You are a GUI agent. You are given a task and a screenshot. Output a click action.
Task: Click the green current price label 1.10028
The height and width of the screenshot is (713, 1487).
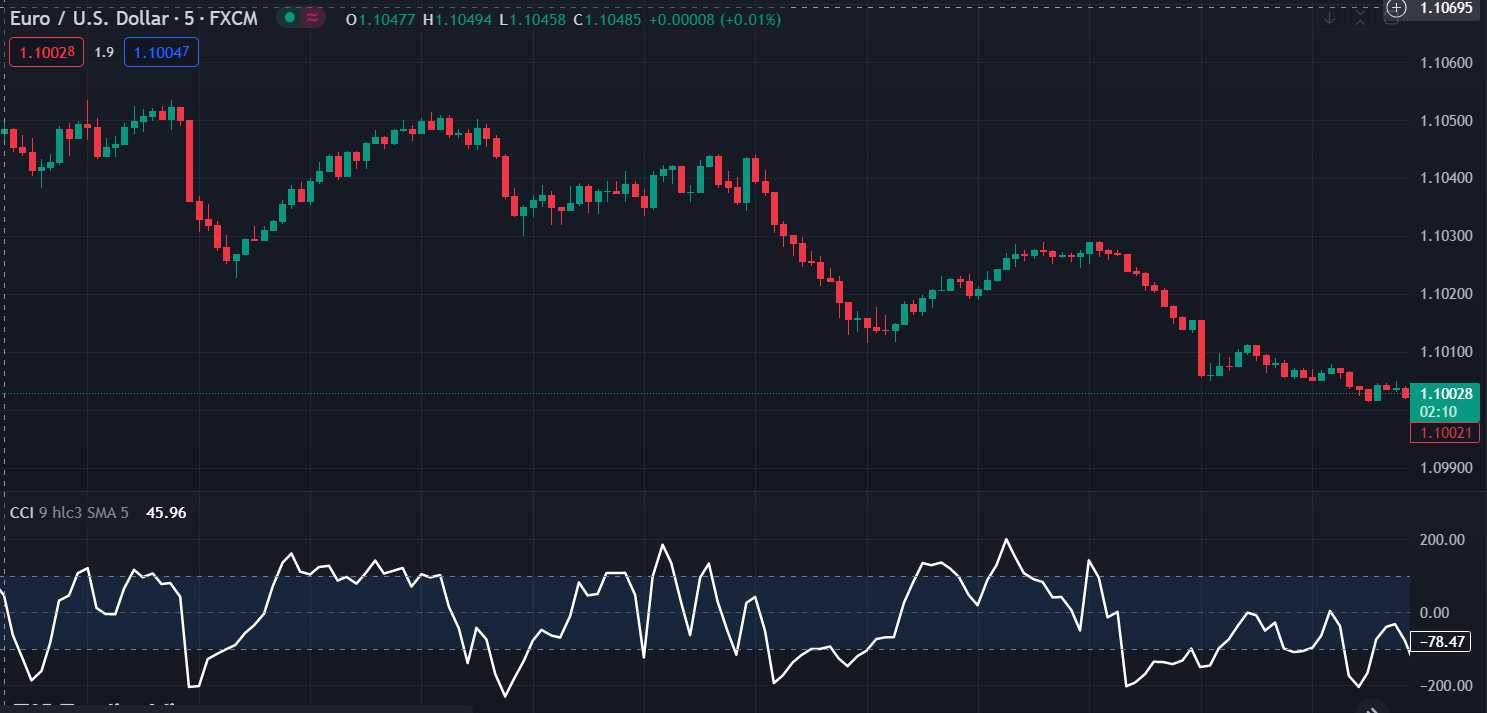(1443, 394)
